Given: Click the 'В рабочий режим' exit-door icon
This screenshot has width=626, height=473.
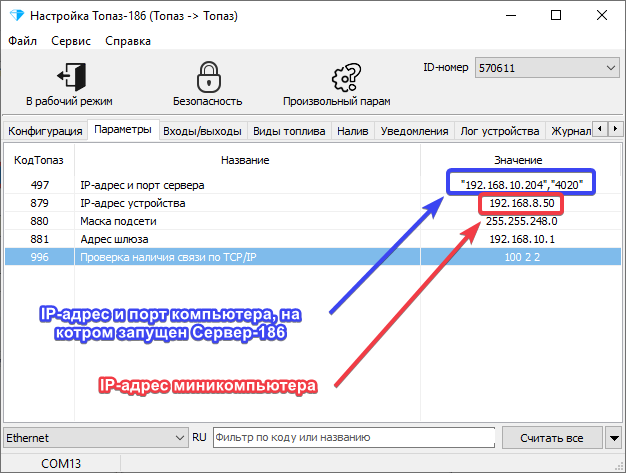Looking at the screenshot, I should [x=71, y=77].
